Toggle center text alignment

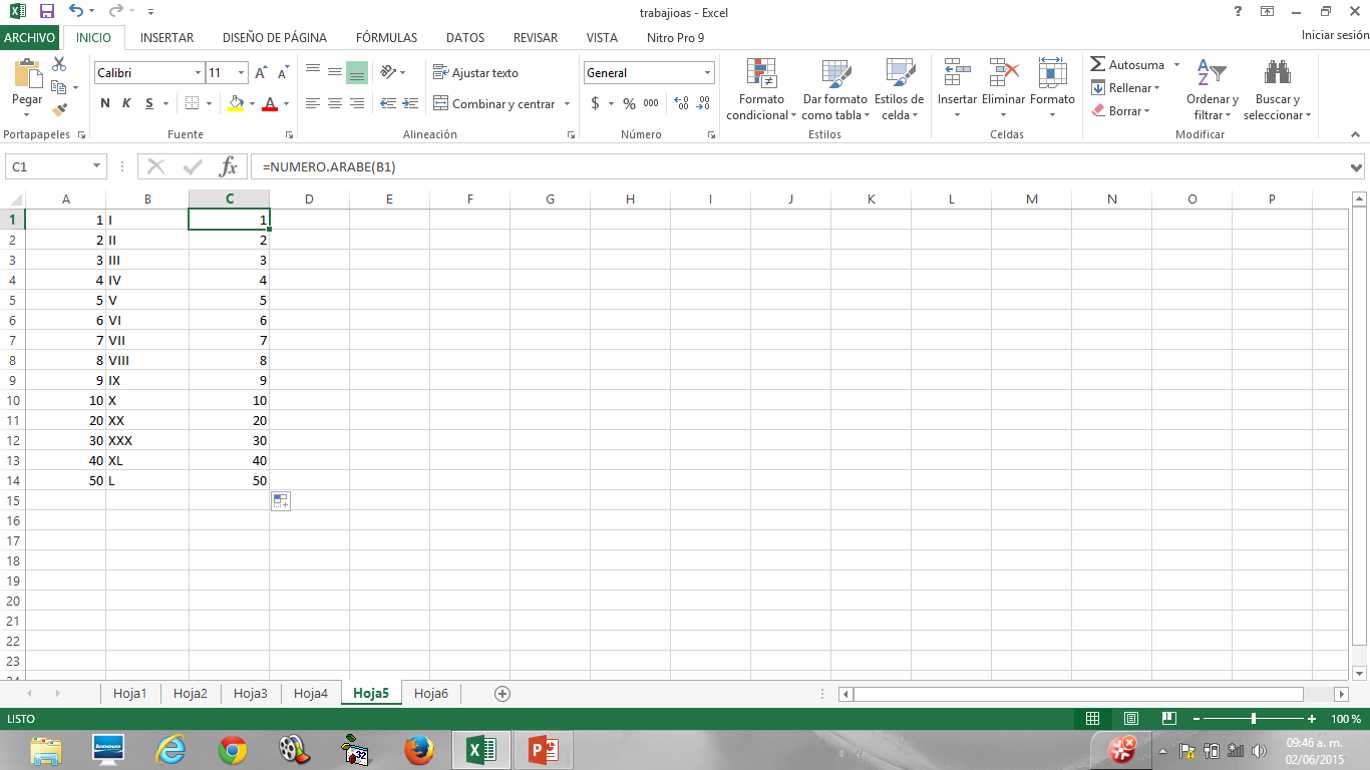333,103
